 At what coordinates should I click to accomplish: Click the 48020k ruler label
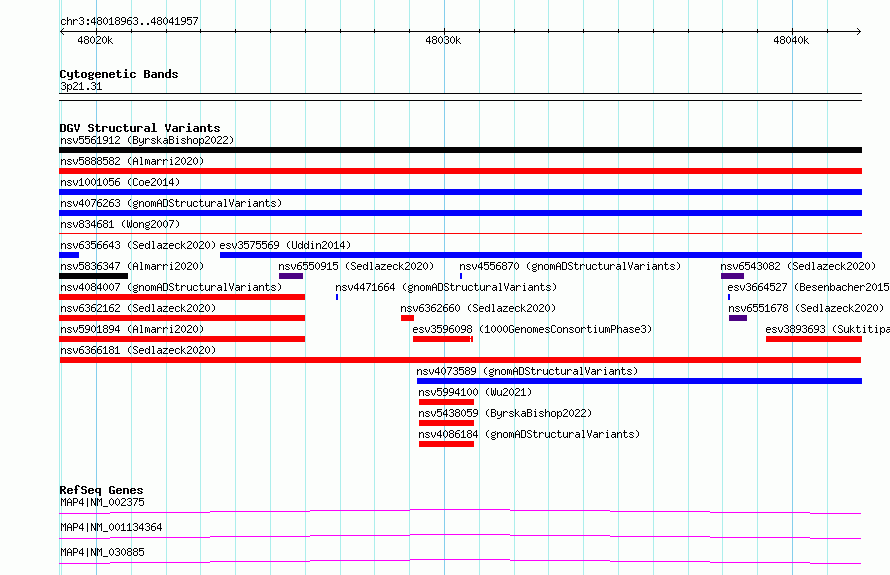95,40
